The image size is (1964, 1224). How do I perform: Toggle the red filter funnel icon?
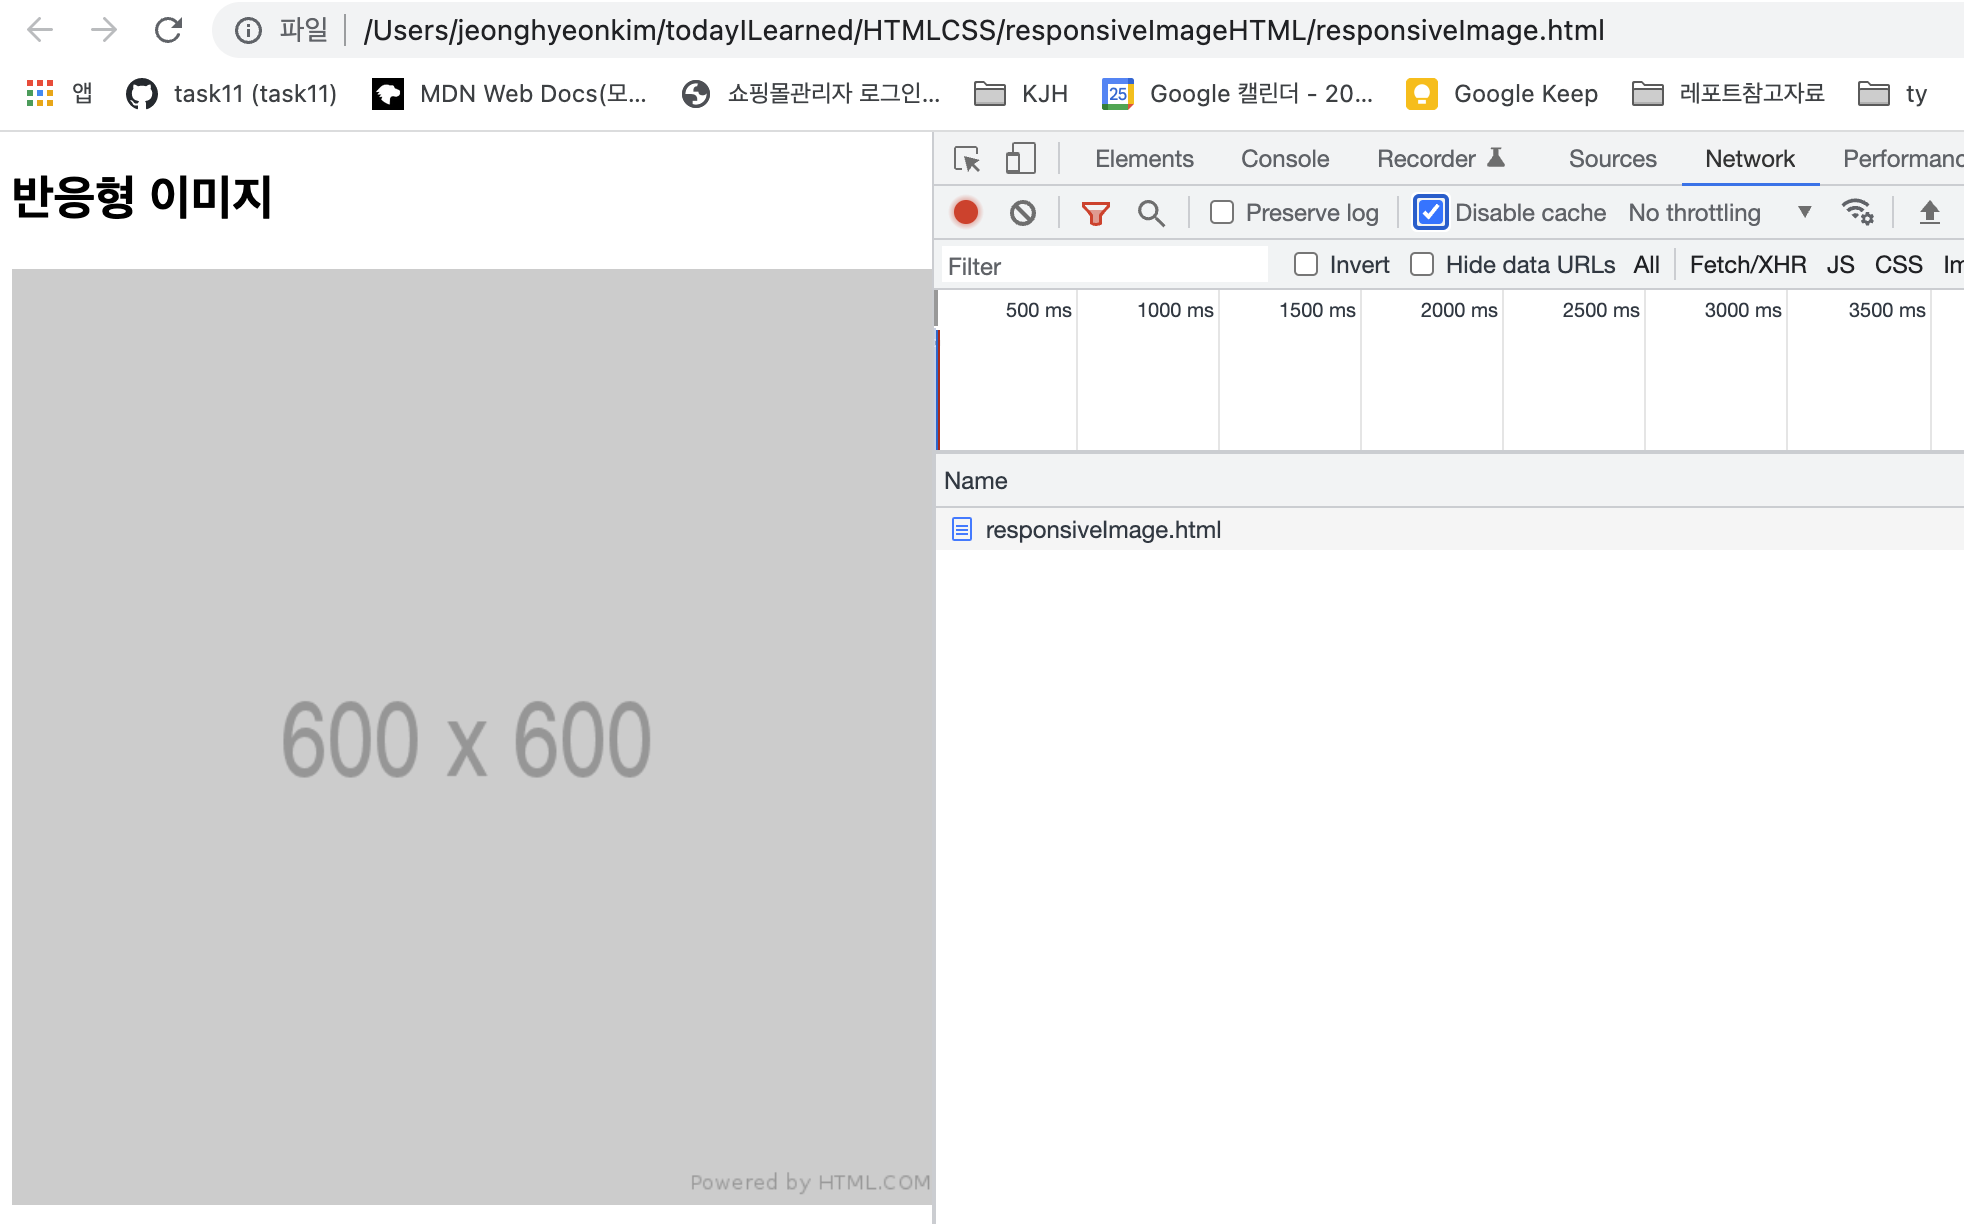click(1095, 213)
